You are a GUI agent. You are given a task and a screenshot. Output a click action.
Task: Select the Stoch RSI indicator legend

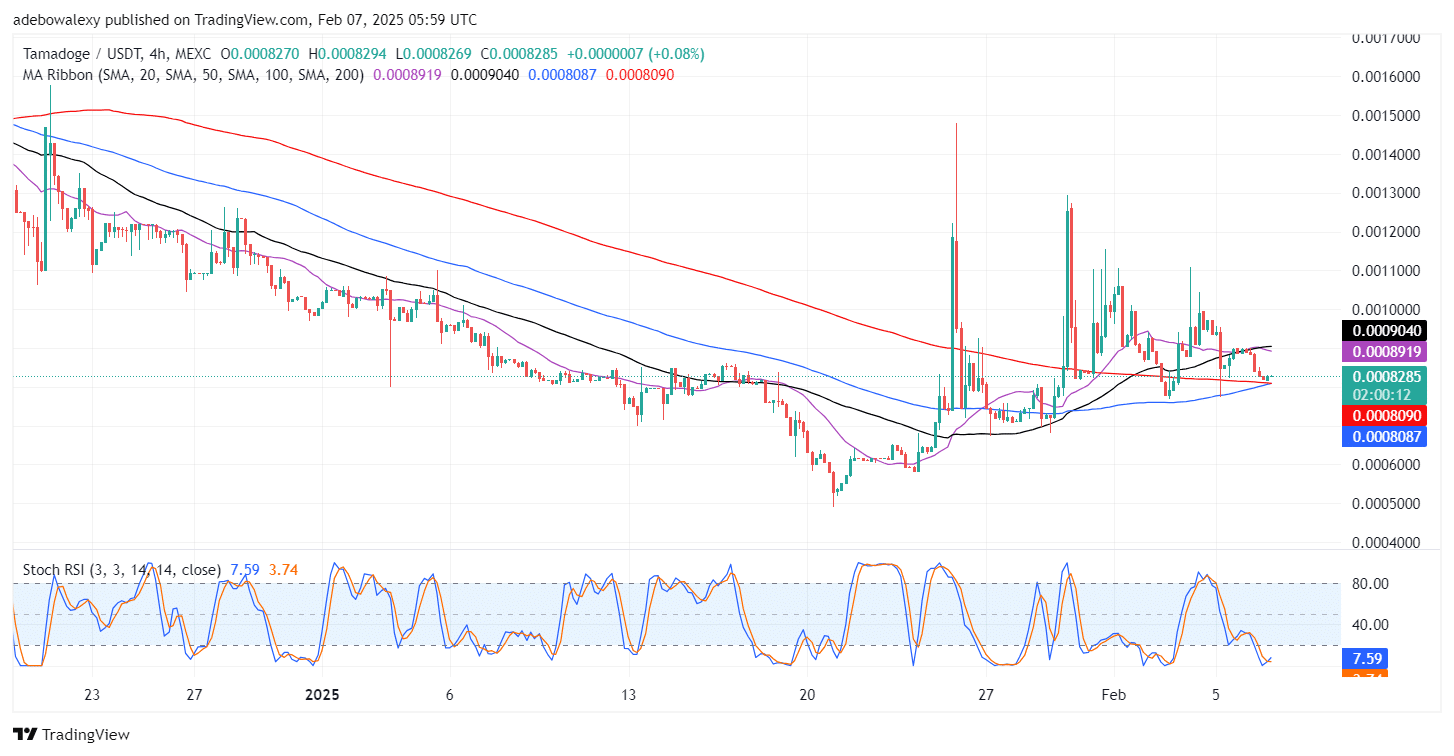tap(122, 570)
